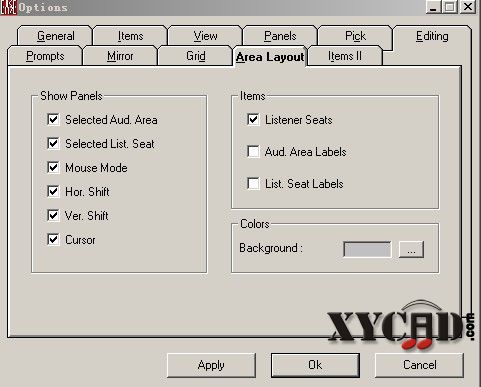Open background color picker ellipsis button
The height and width of the screenshot is (387, 481).
click(x=411, y=249)
